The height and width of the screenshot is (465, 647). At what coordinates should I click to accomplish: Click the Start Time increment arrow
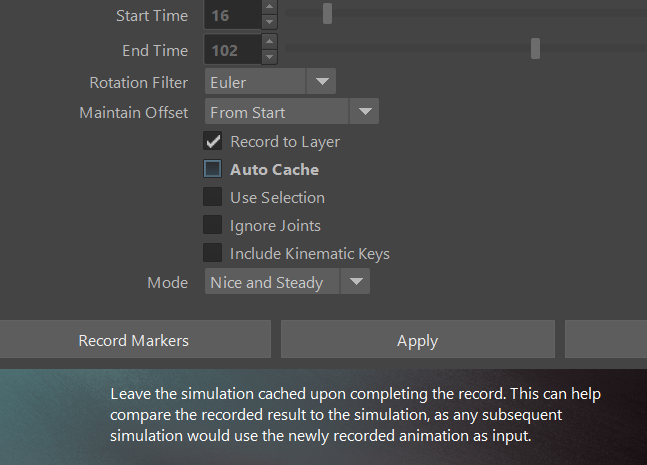click(x=269, y=8)
